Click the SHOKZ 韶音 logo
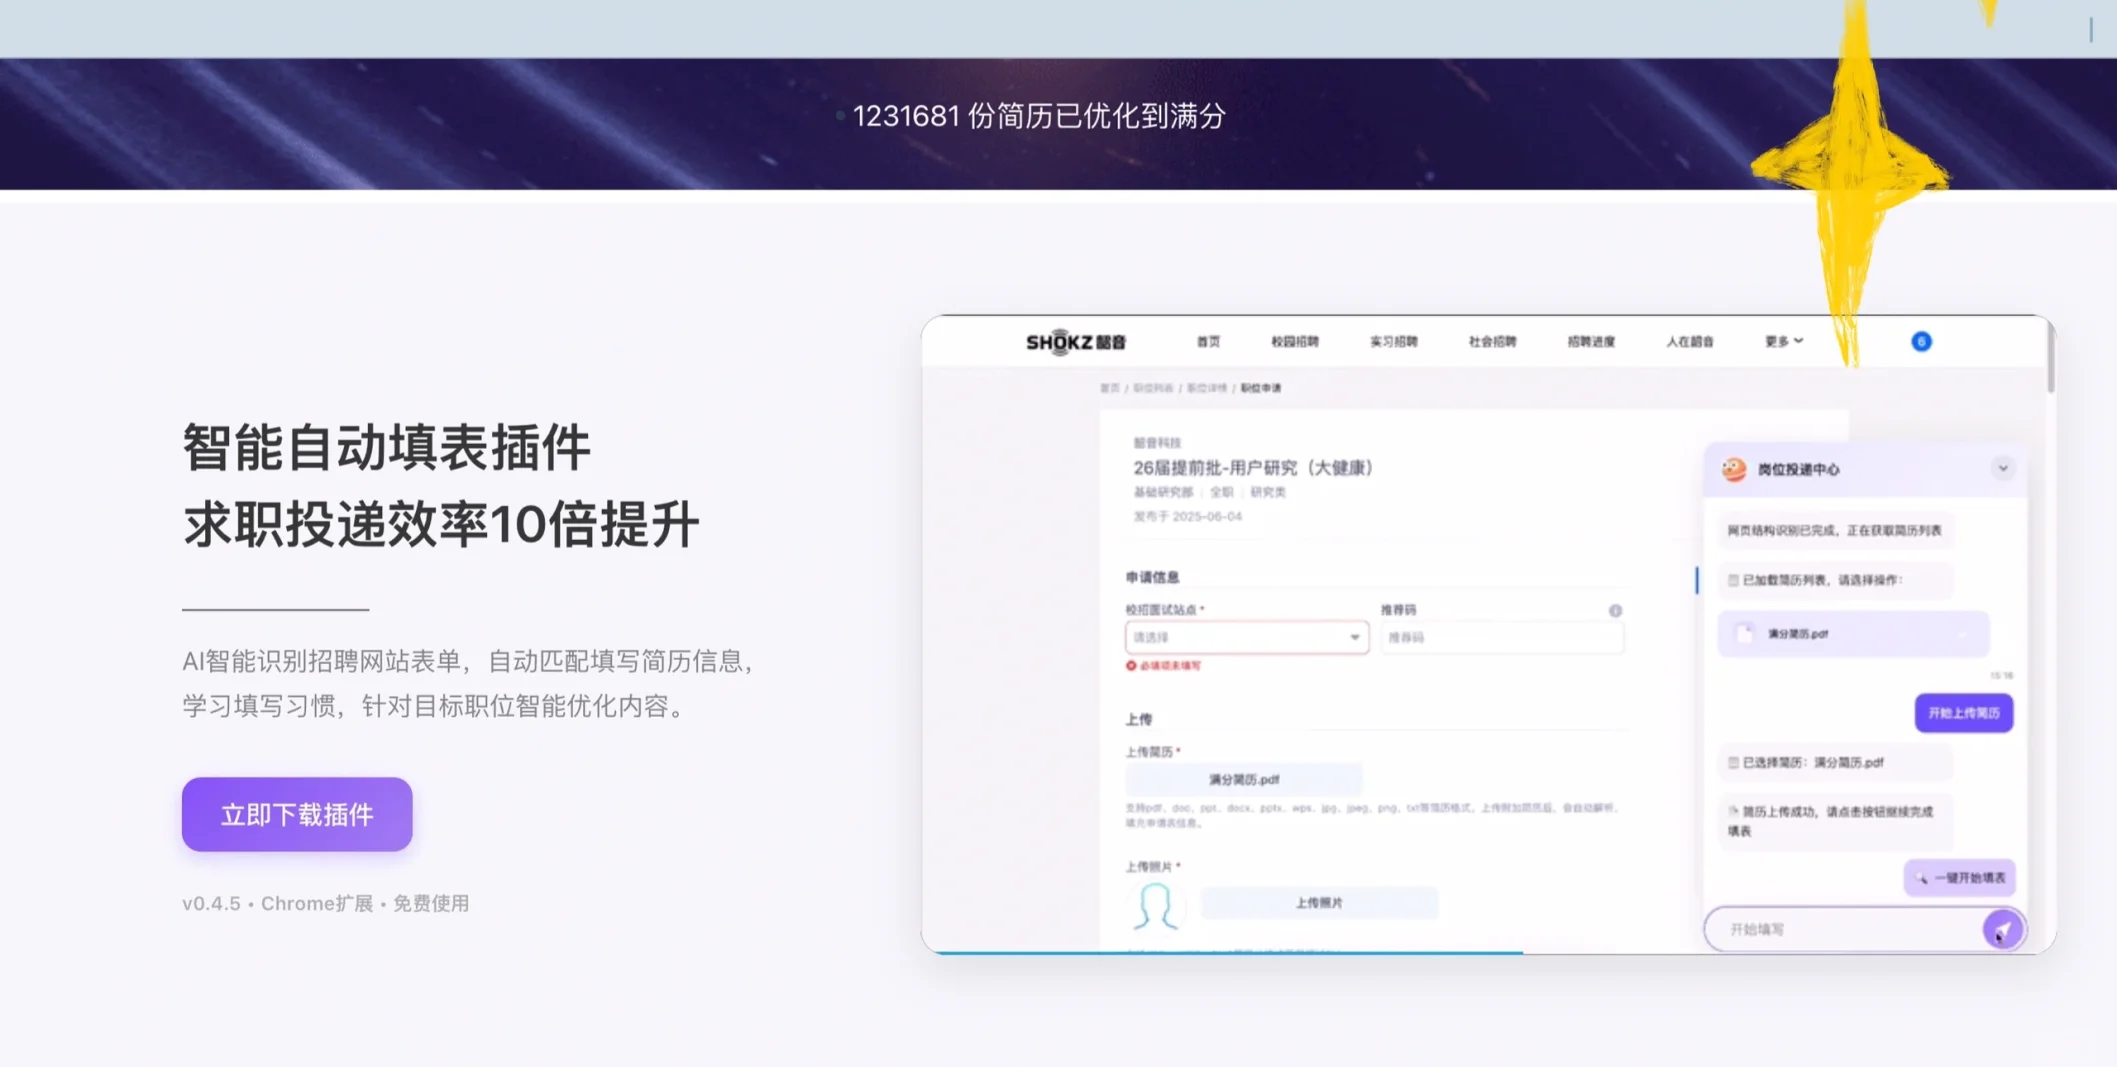The image size is (2117, 1080). tap(1075, 341)
